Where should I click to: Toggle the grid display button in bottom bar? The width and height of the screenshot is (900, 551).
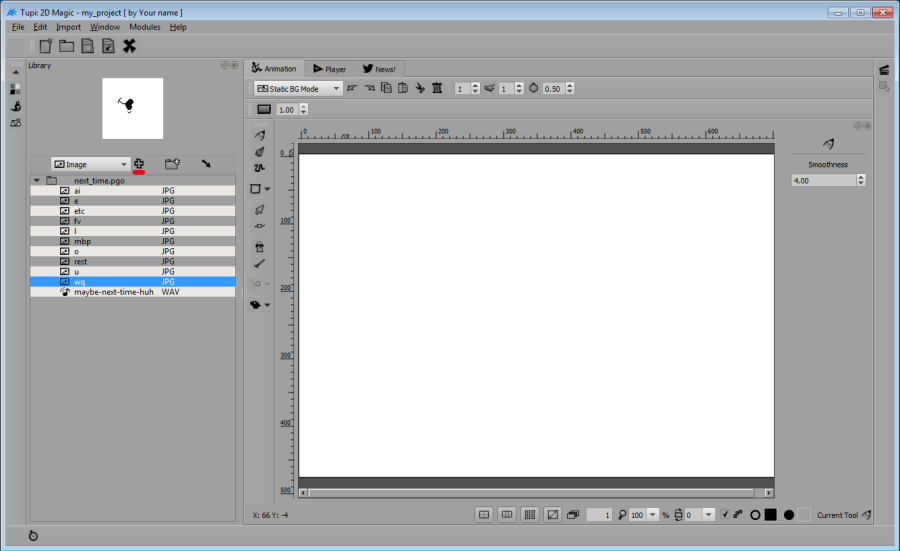click(530, 514)
